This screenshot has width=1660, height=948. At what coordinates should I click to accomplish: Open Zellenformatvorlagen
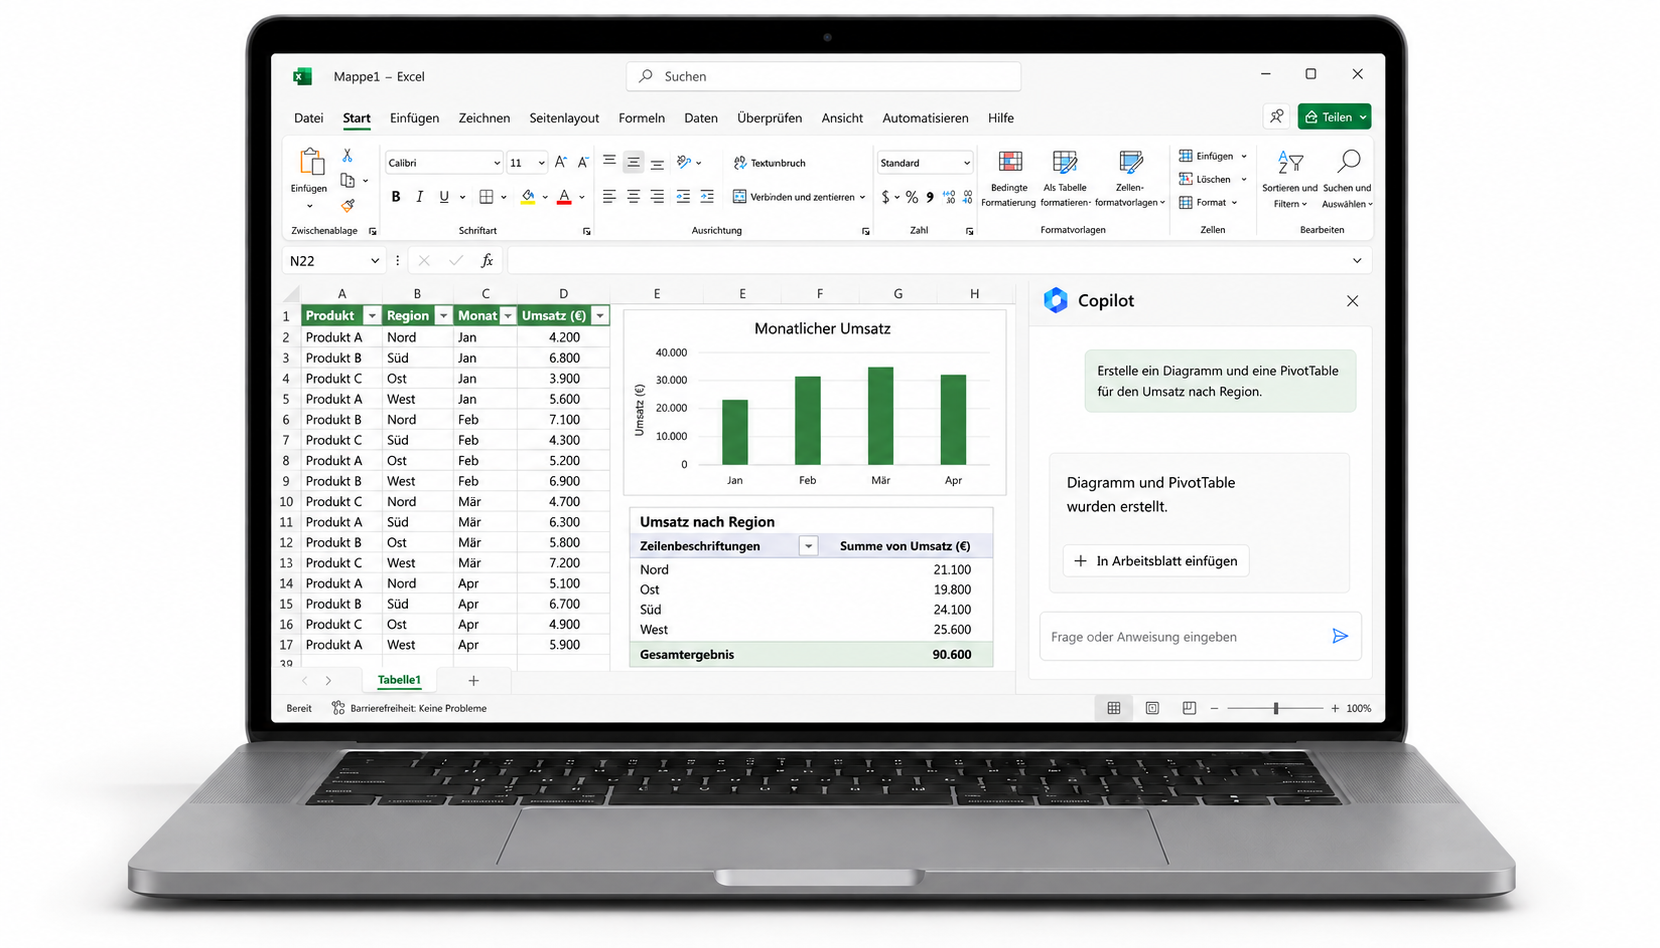pos(1130,179)
